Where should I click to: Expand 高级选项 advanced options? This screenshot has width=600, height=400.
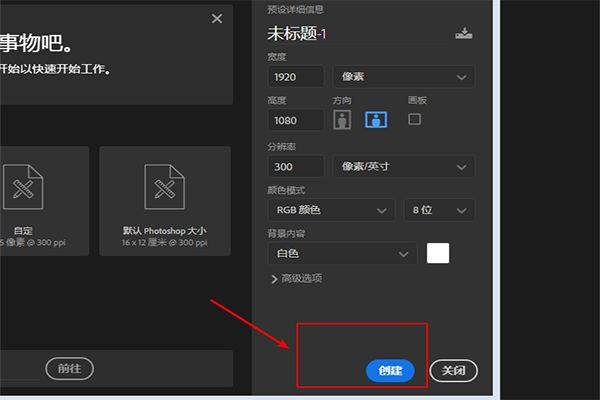297,279
